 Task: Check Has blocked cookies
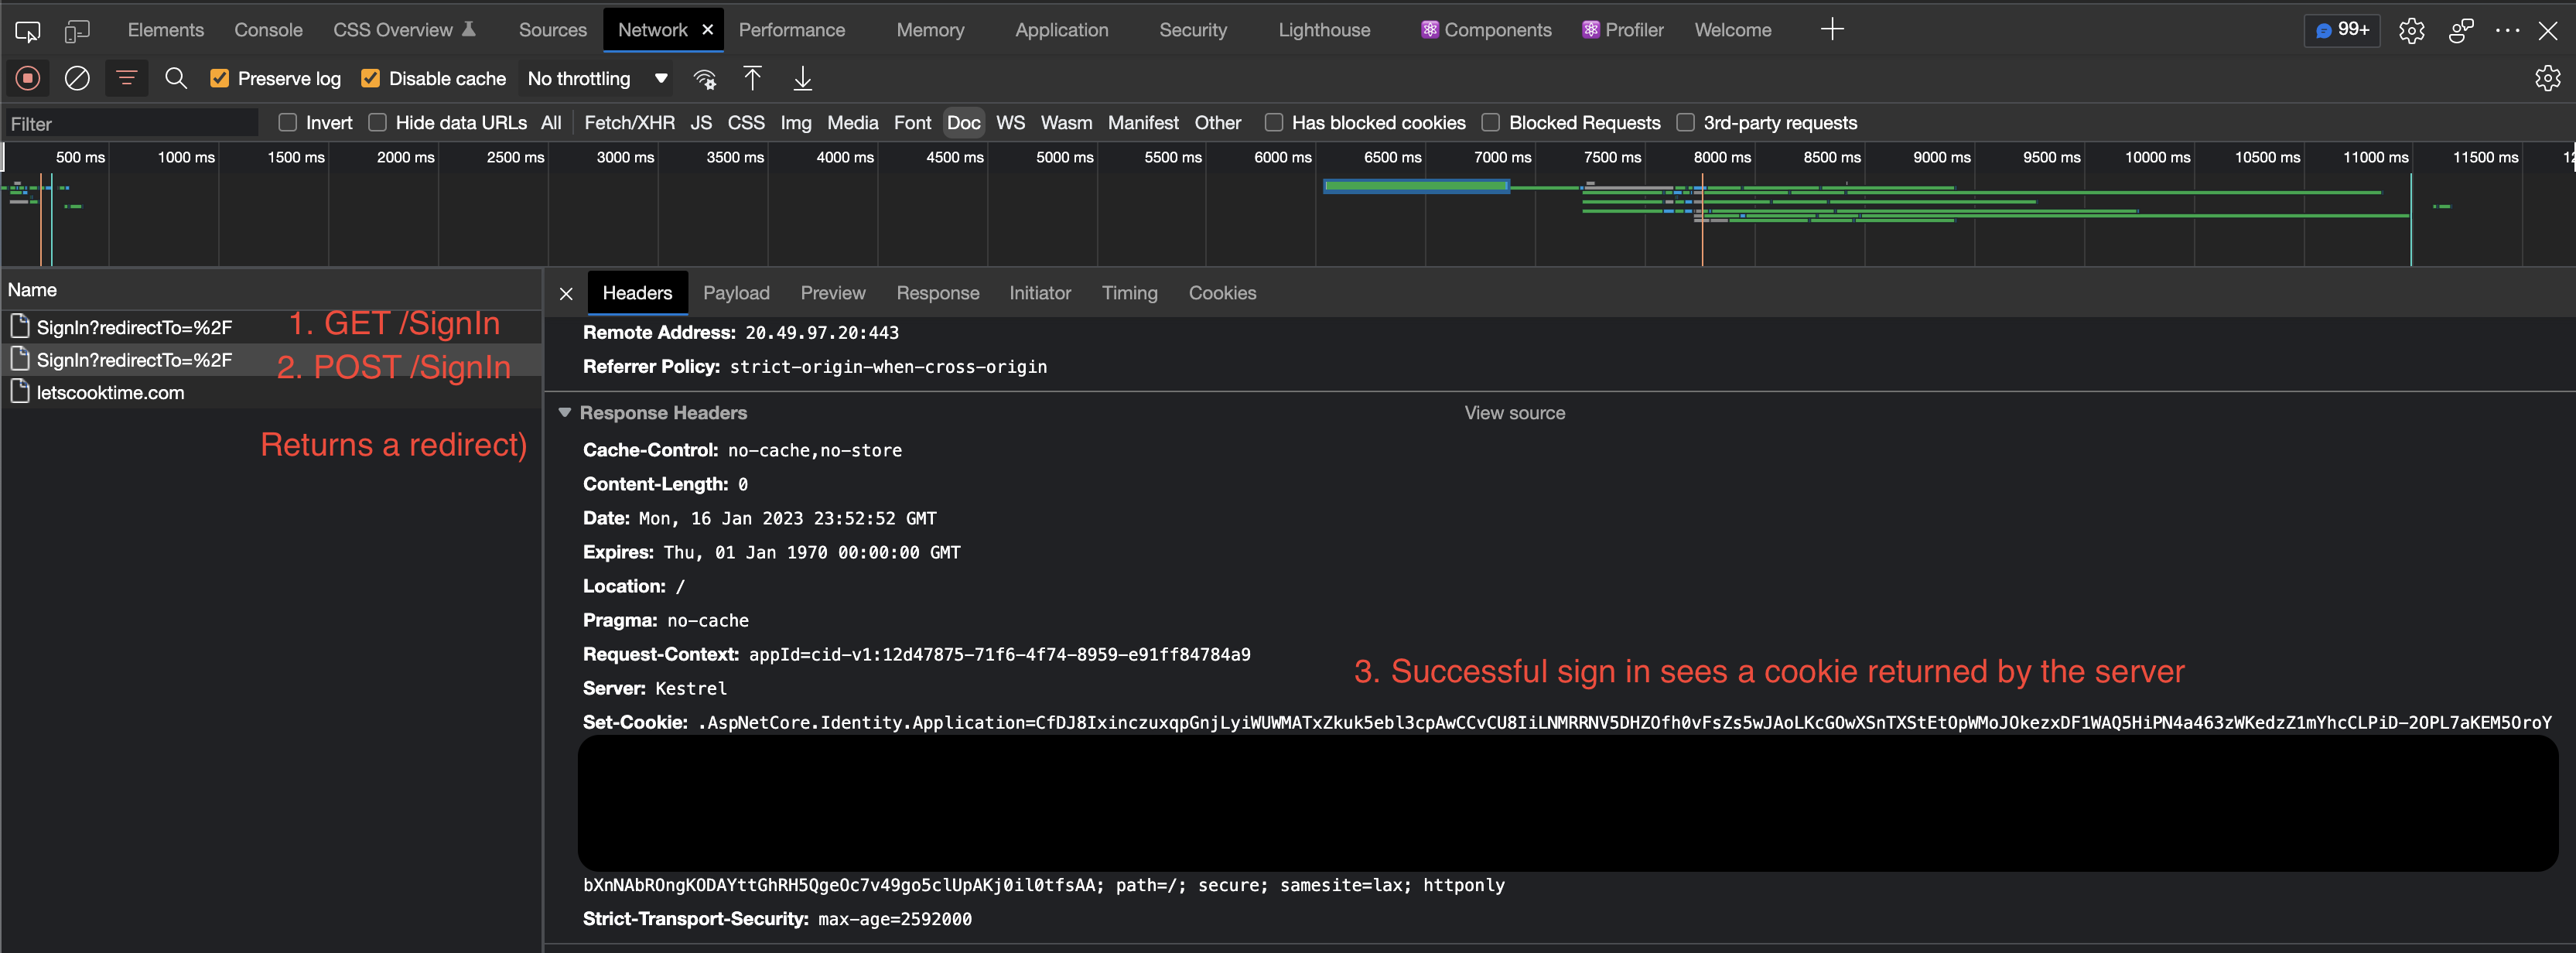(x=1274, y=123)
